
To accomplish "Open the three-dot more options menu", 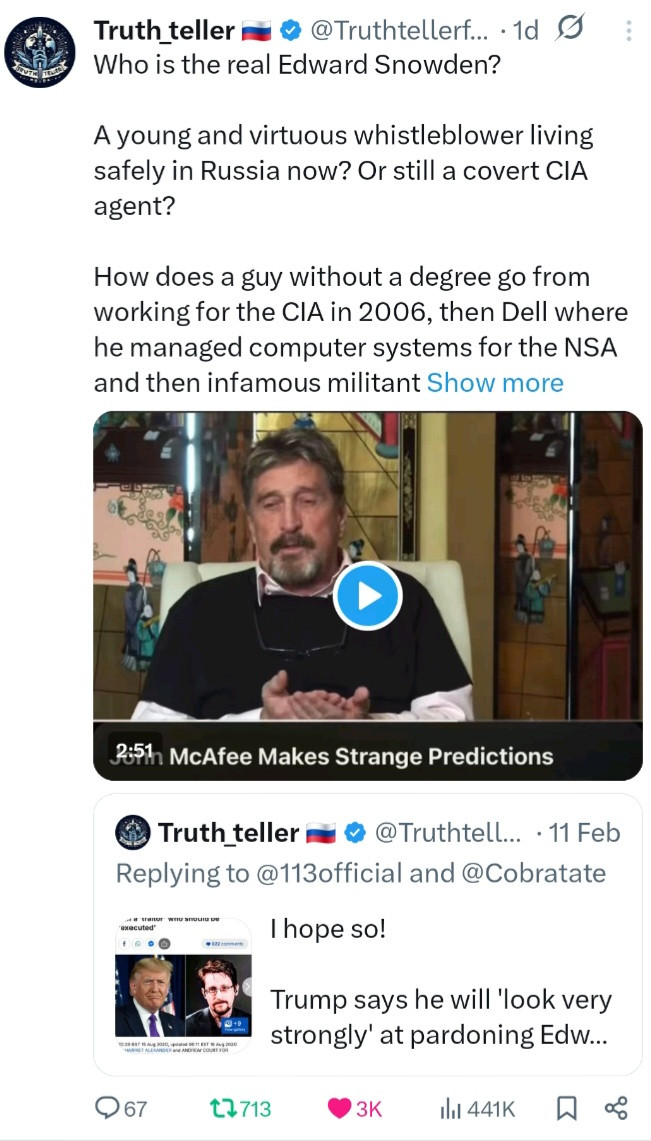I will 628,32.
